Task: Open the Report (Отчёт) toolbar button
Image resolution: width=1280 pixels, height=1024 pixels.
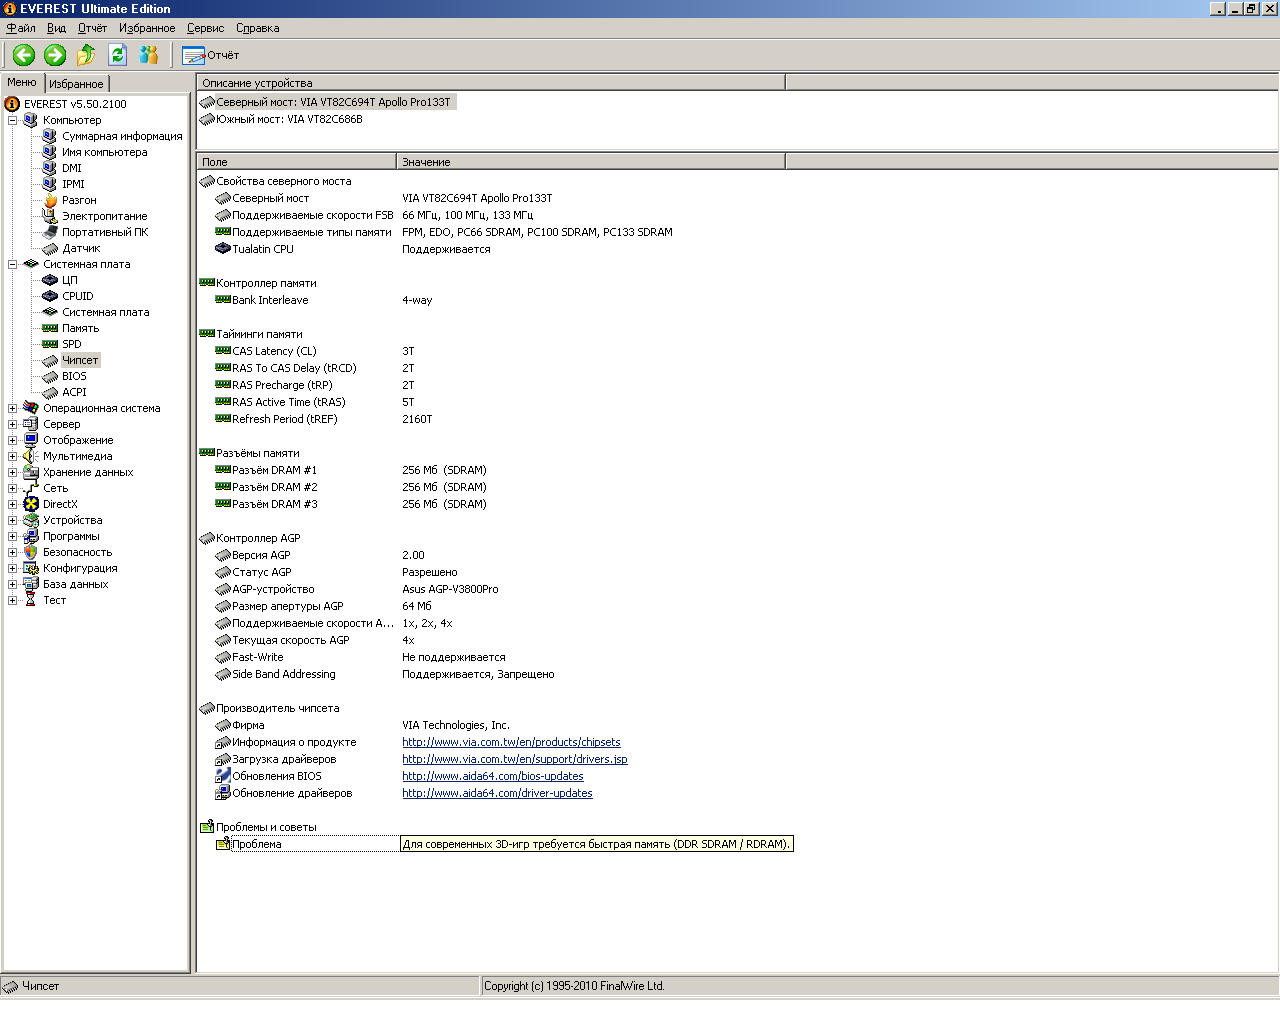Action: coord(211,55)
